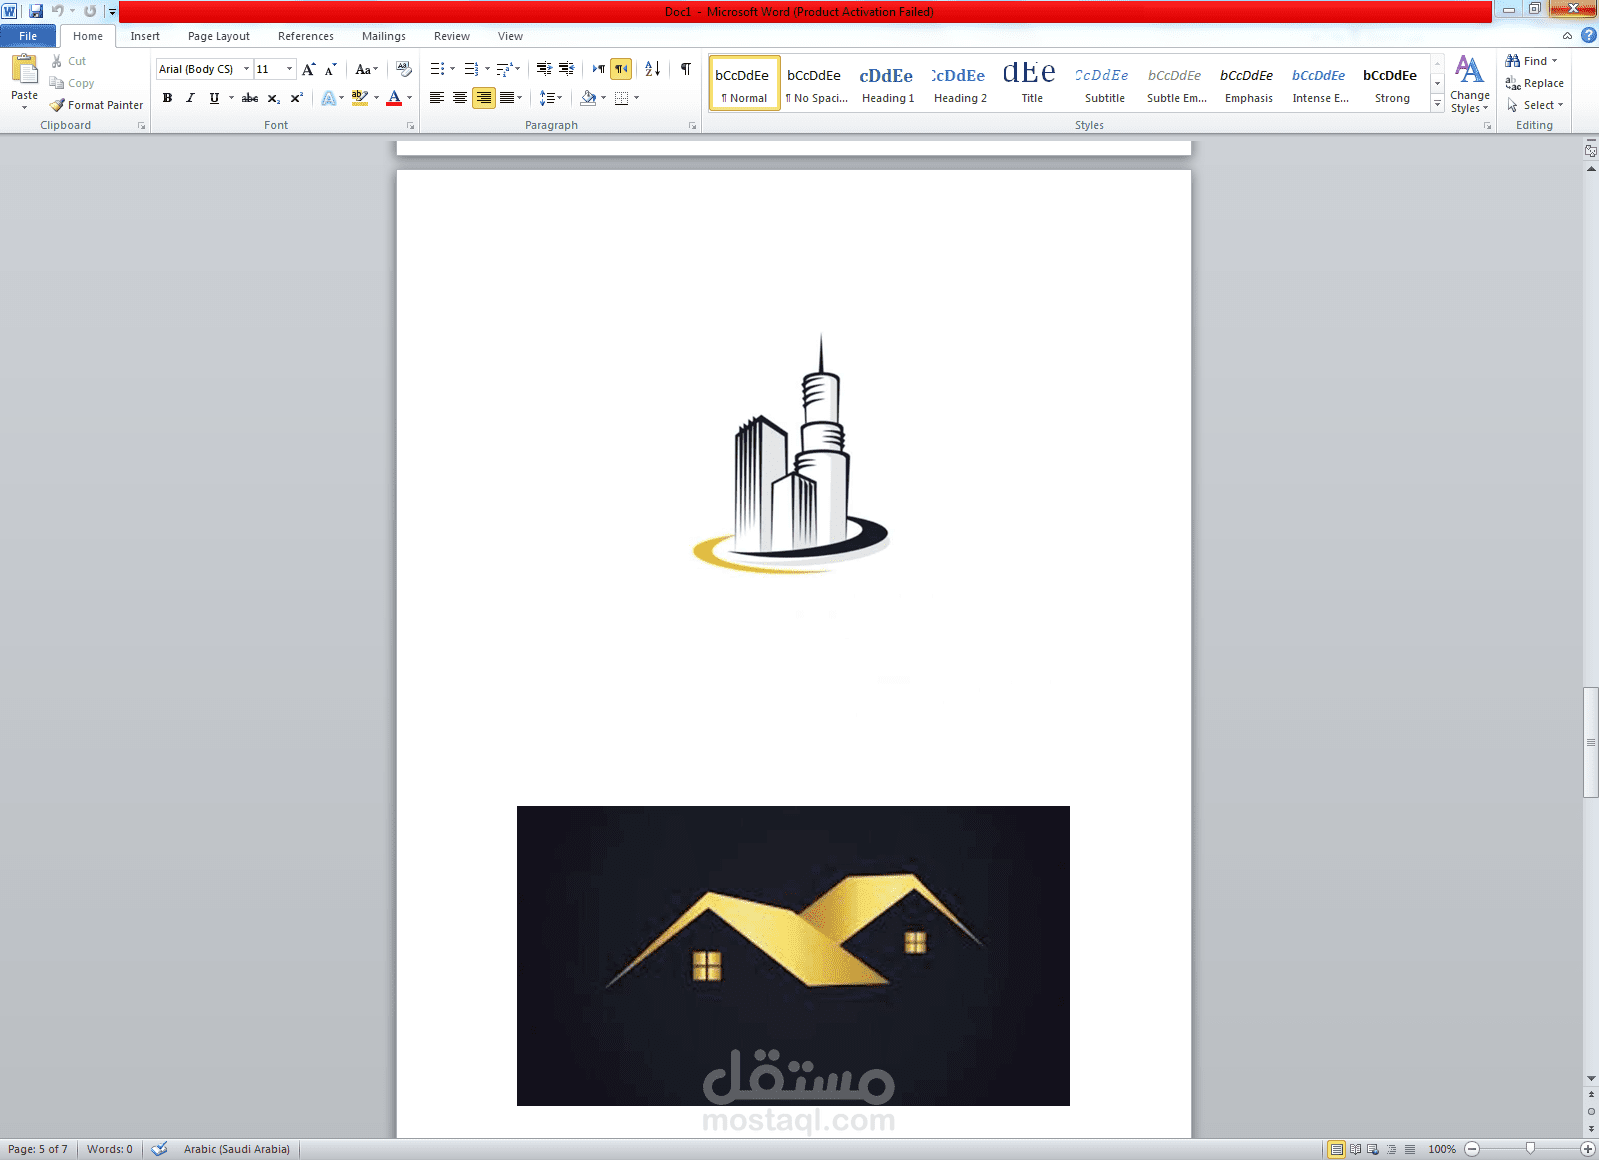
Task: Apply the font color
Action: pos(394,98)
